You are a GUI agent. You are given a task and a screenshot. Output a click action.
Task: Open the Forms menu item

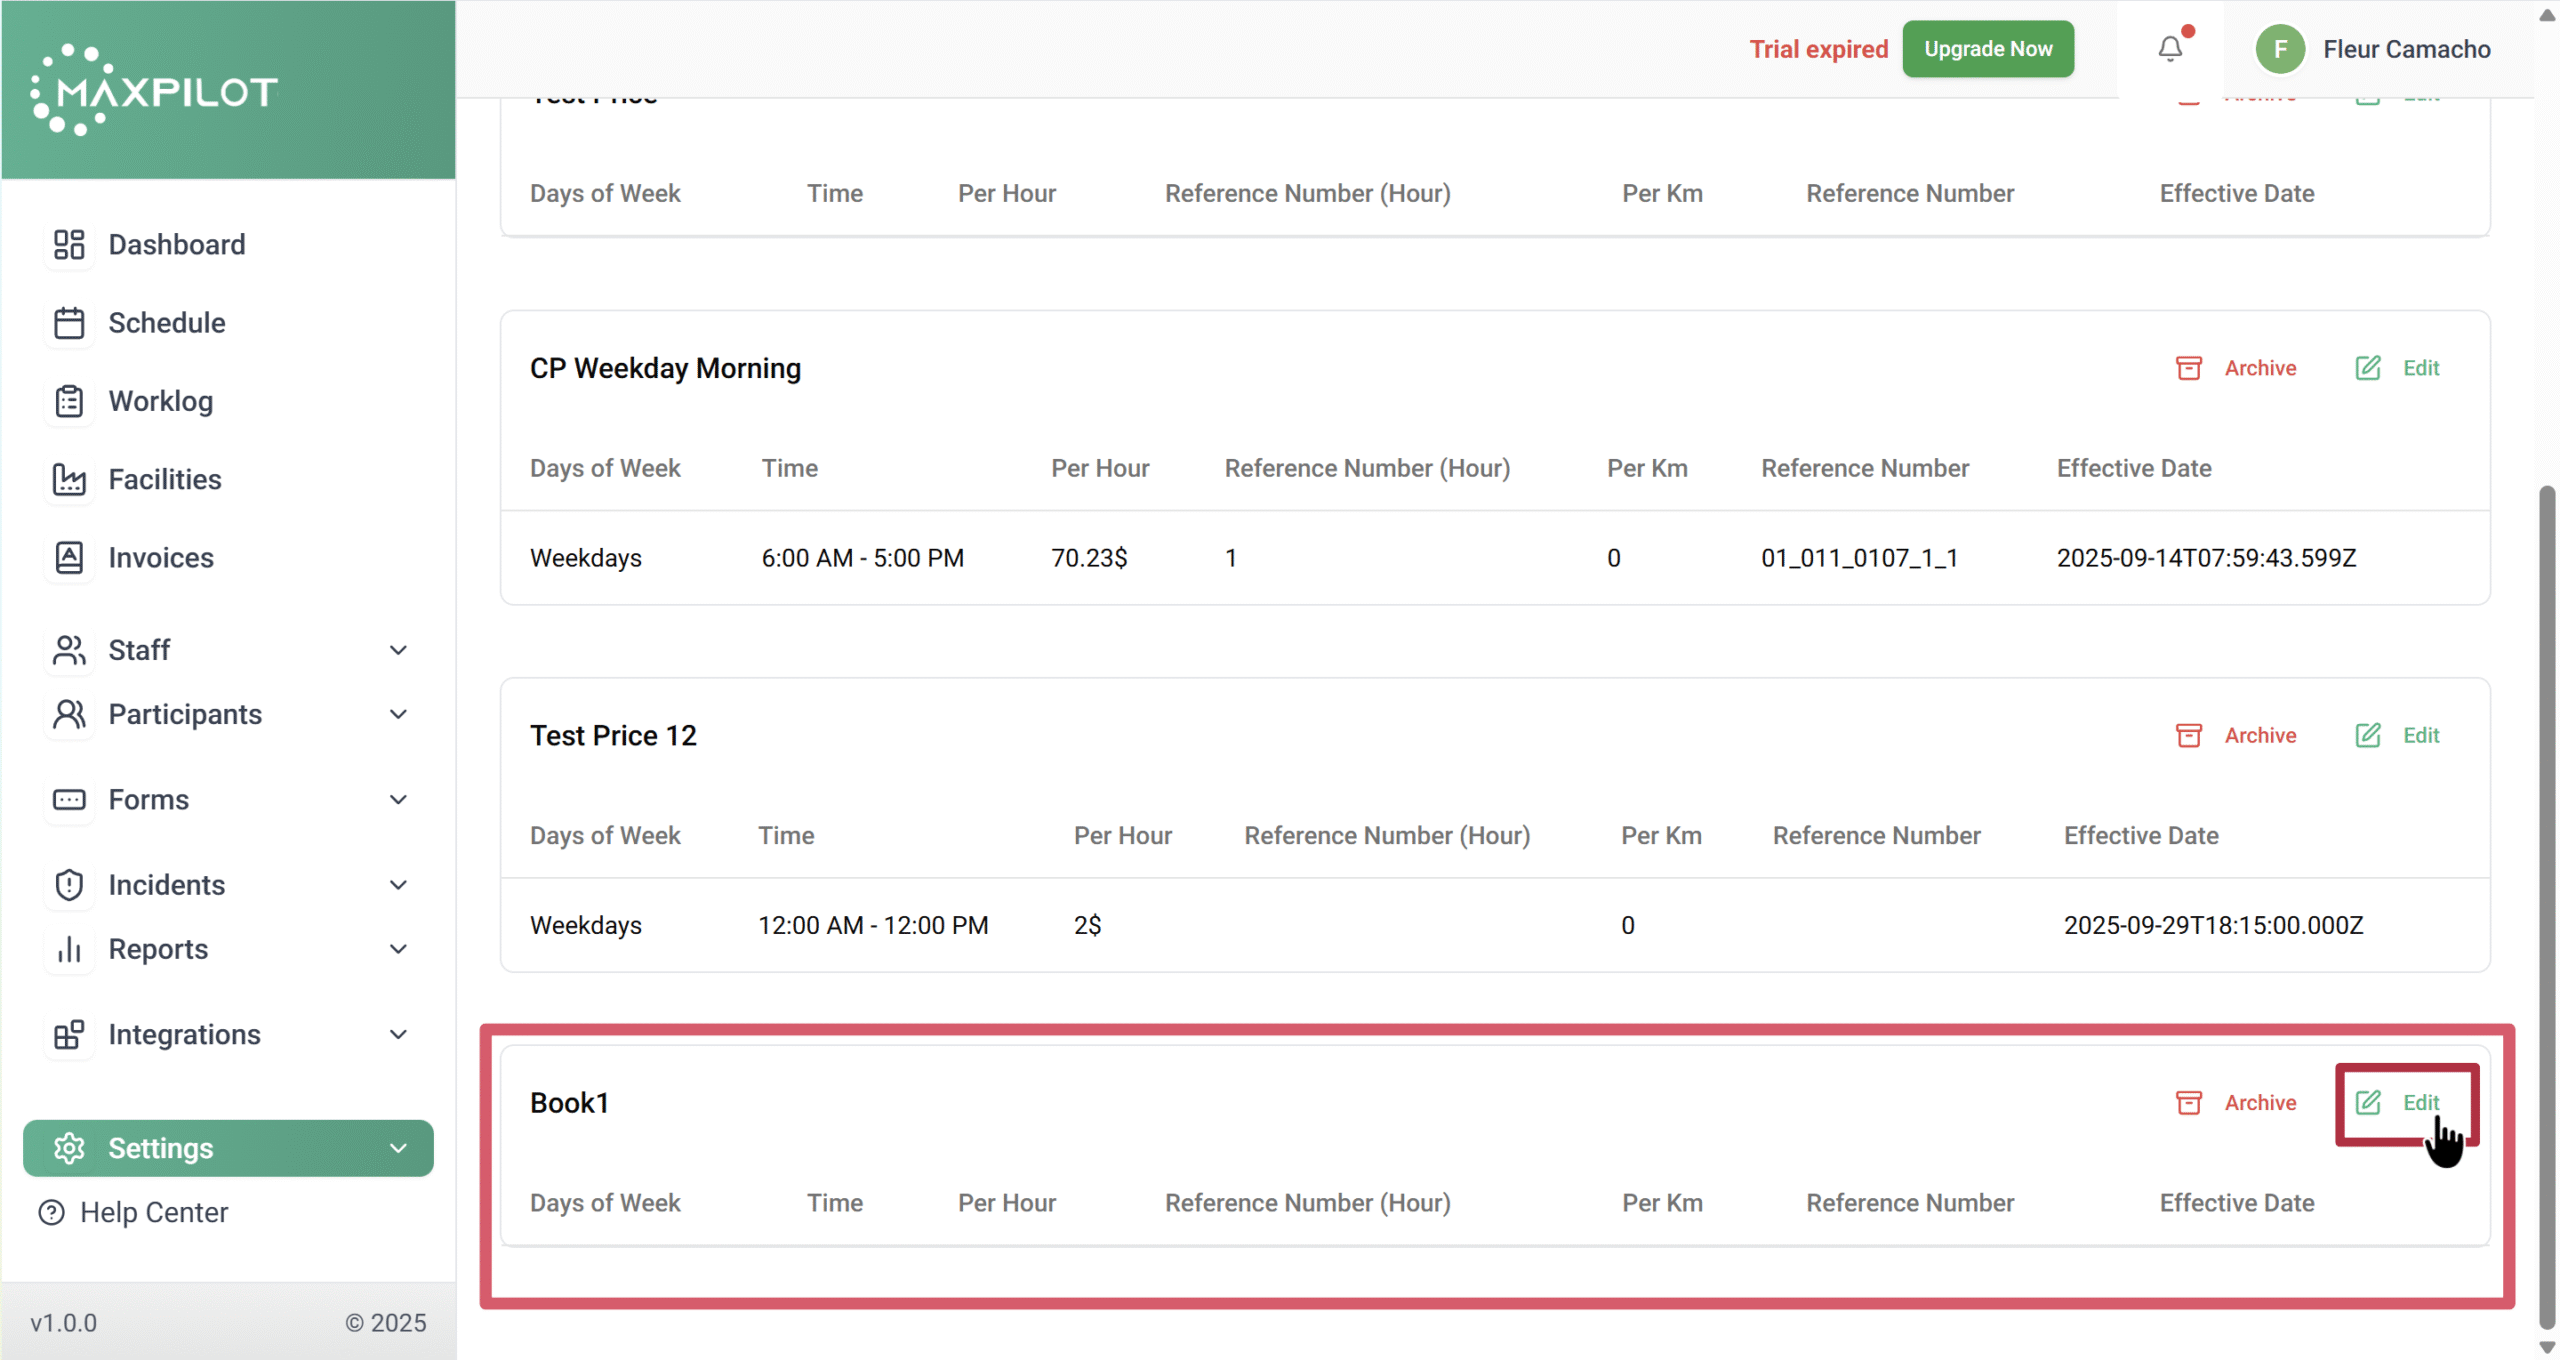pyautogui.click(x=148, y=800)
